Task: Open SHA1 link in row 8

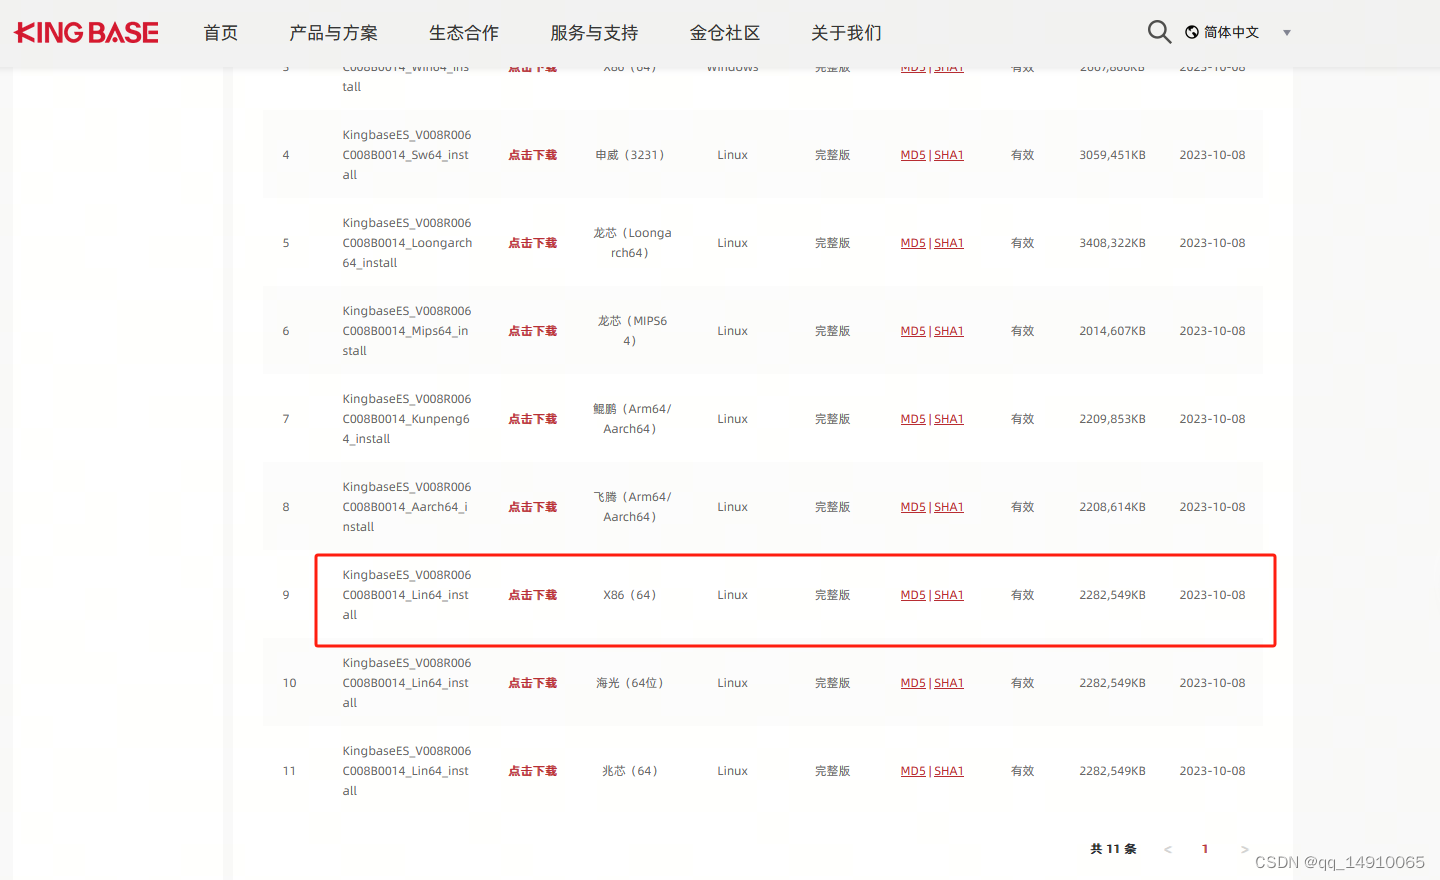Action: 949,507
